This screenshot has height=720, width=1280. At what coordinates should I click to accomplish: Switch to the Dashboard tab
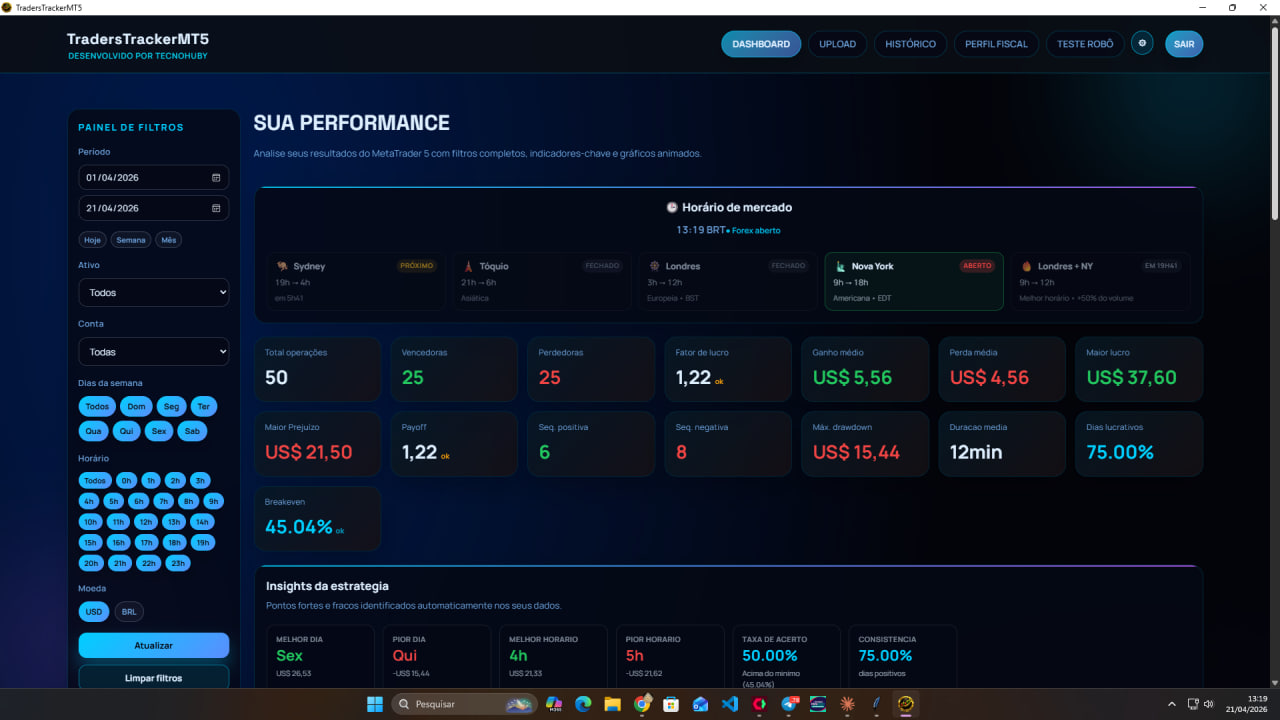point(761,44)
